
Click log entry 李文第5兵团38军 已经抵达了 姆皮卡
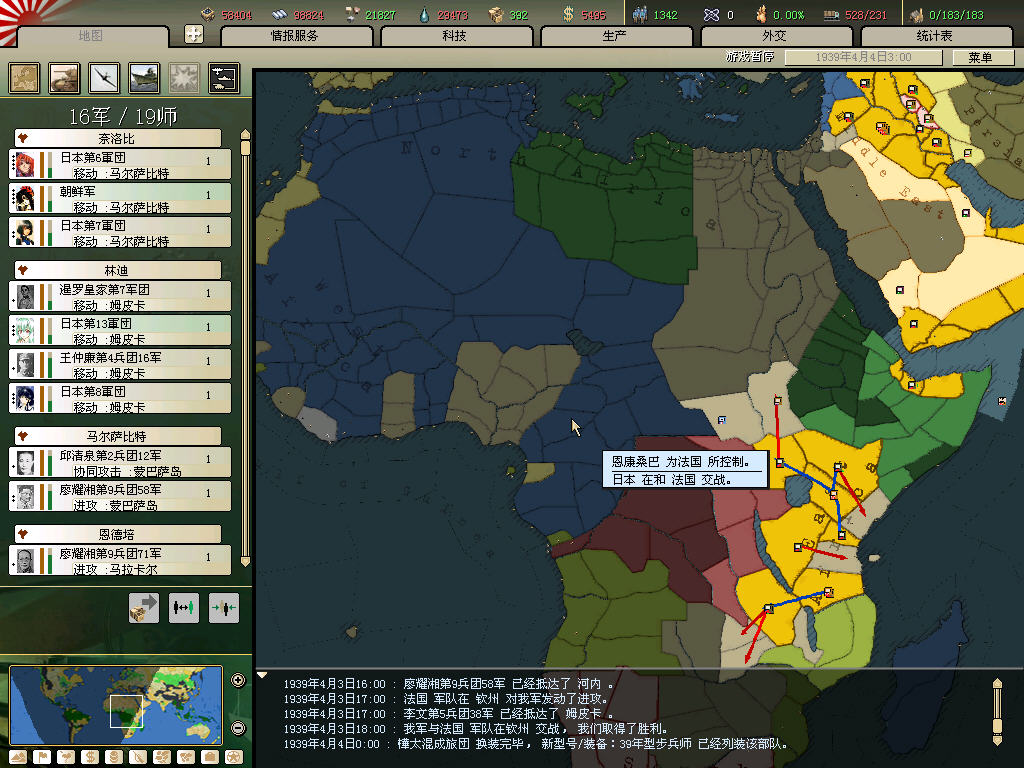[448, 714]
